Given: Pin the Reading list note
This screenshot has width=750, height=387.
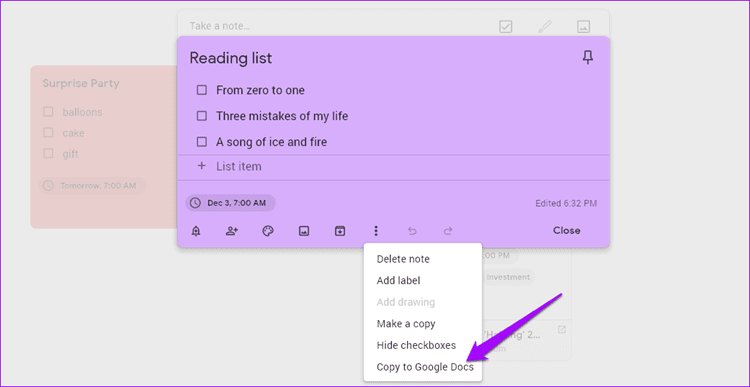Looking at the screenshot, I should (587, 58).
